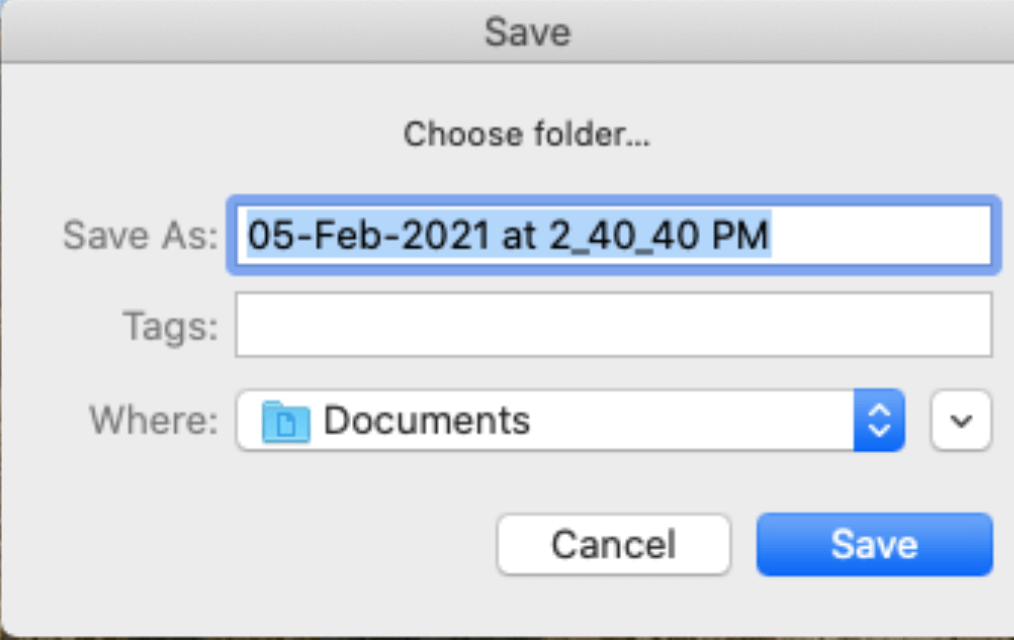Screen dimensions: 1014x640
Task: Select the Save As text box
Action: coord(614,235)
